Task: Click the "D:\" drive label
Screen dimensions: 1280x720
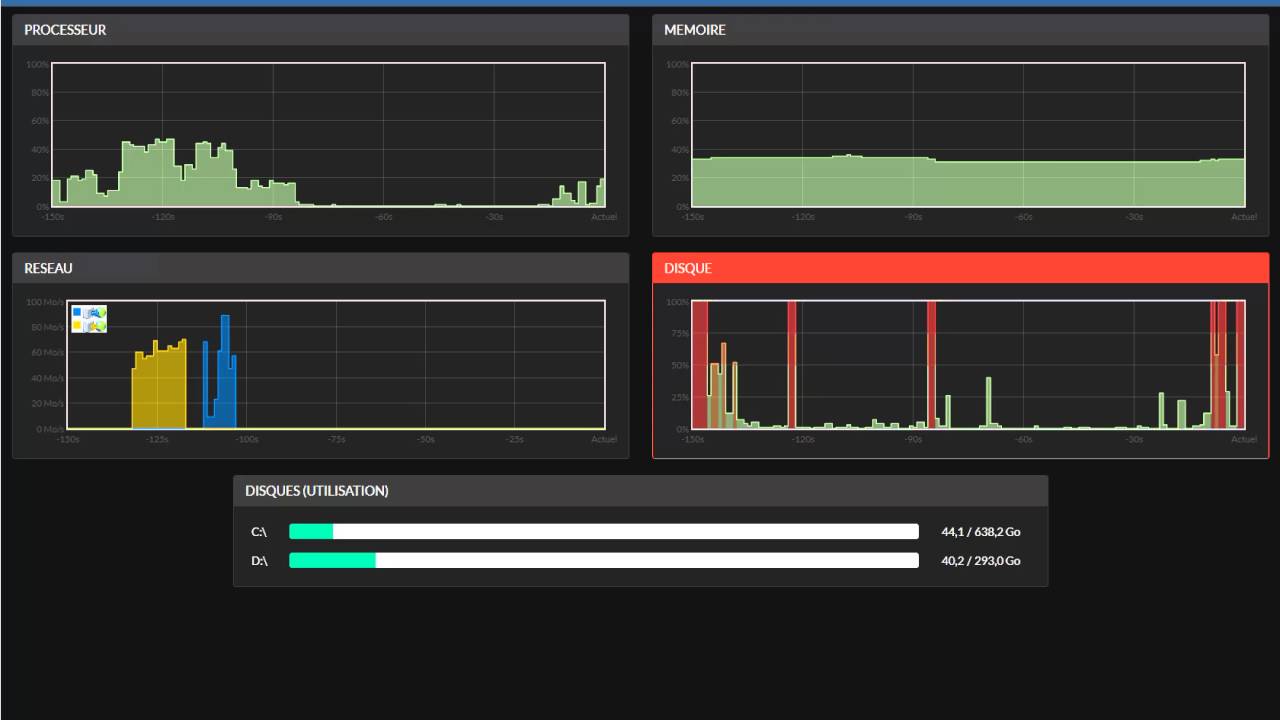Action: [x=259, y=561]
